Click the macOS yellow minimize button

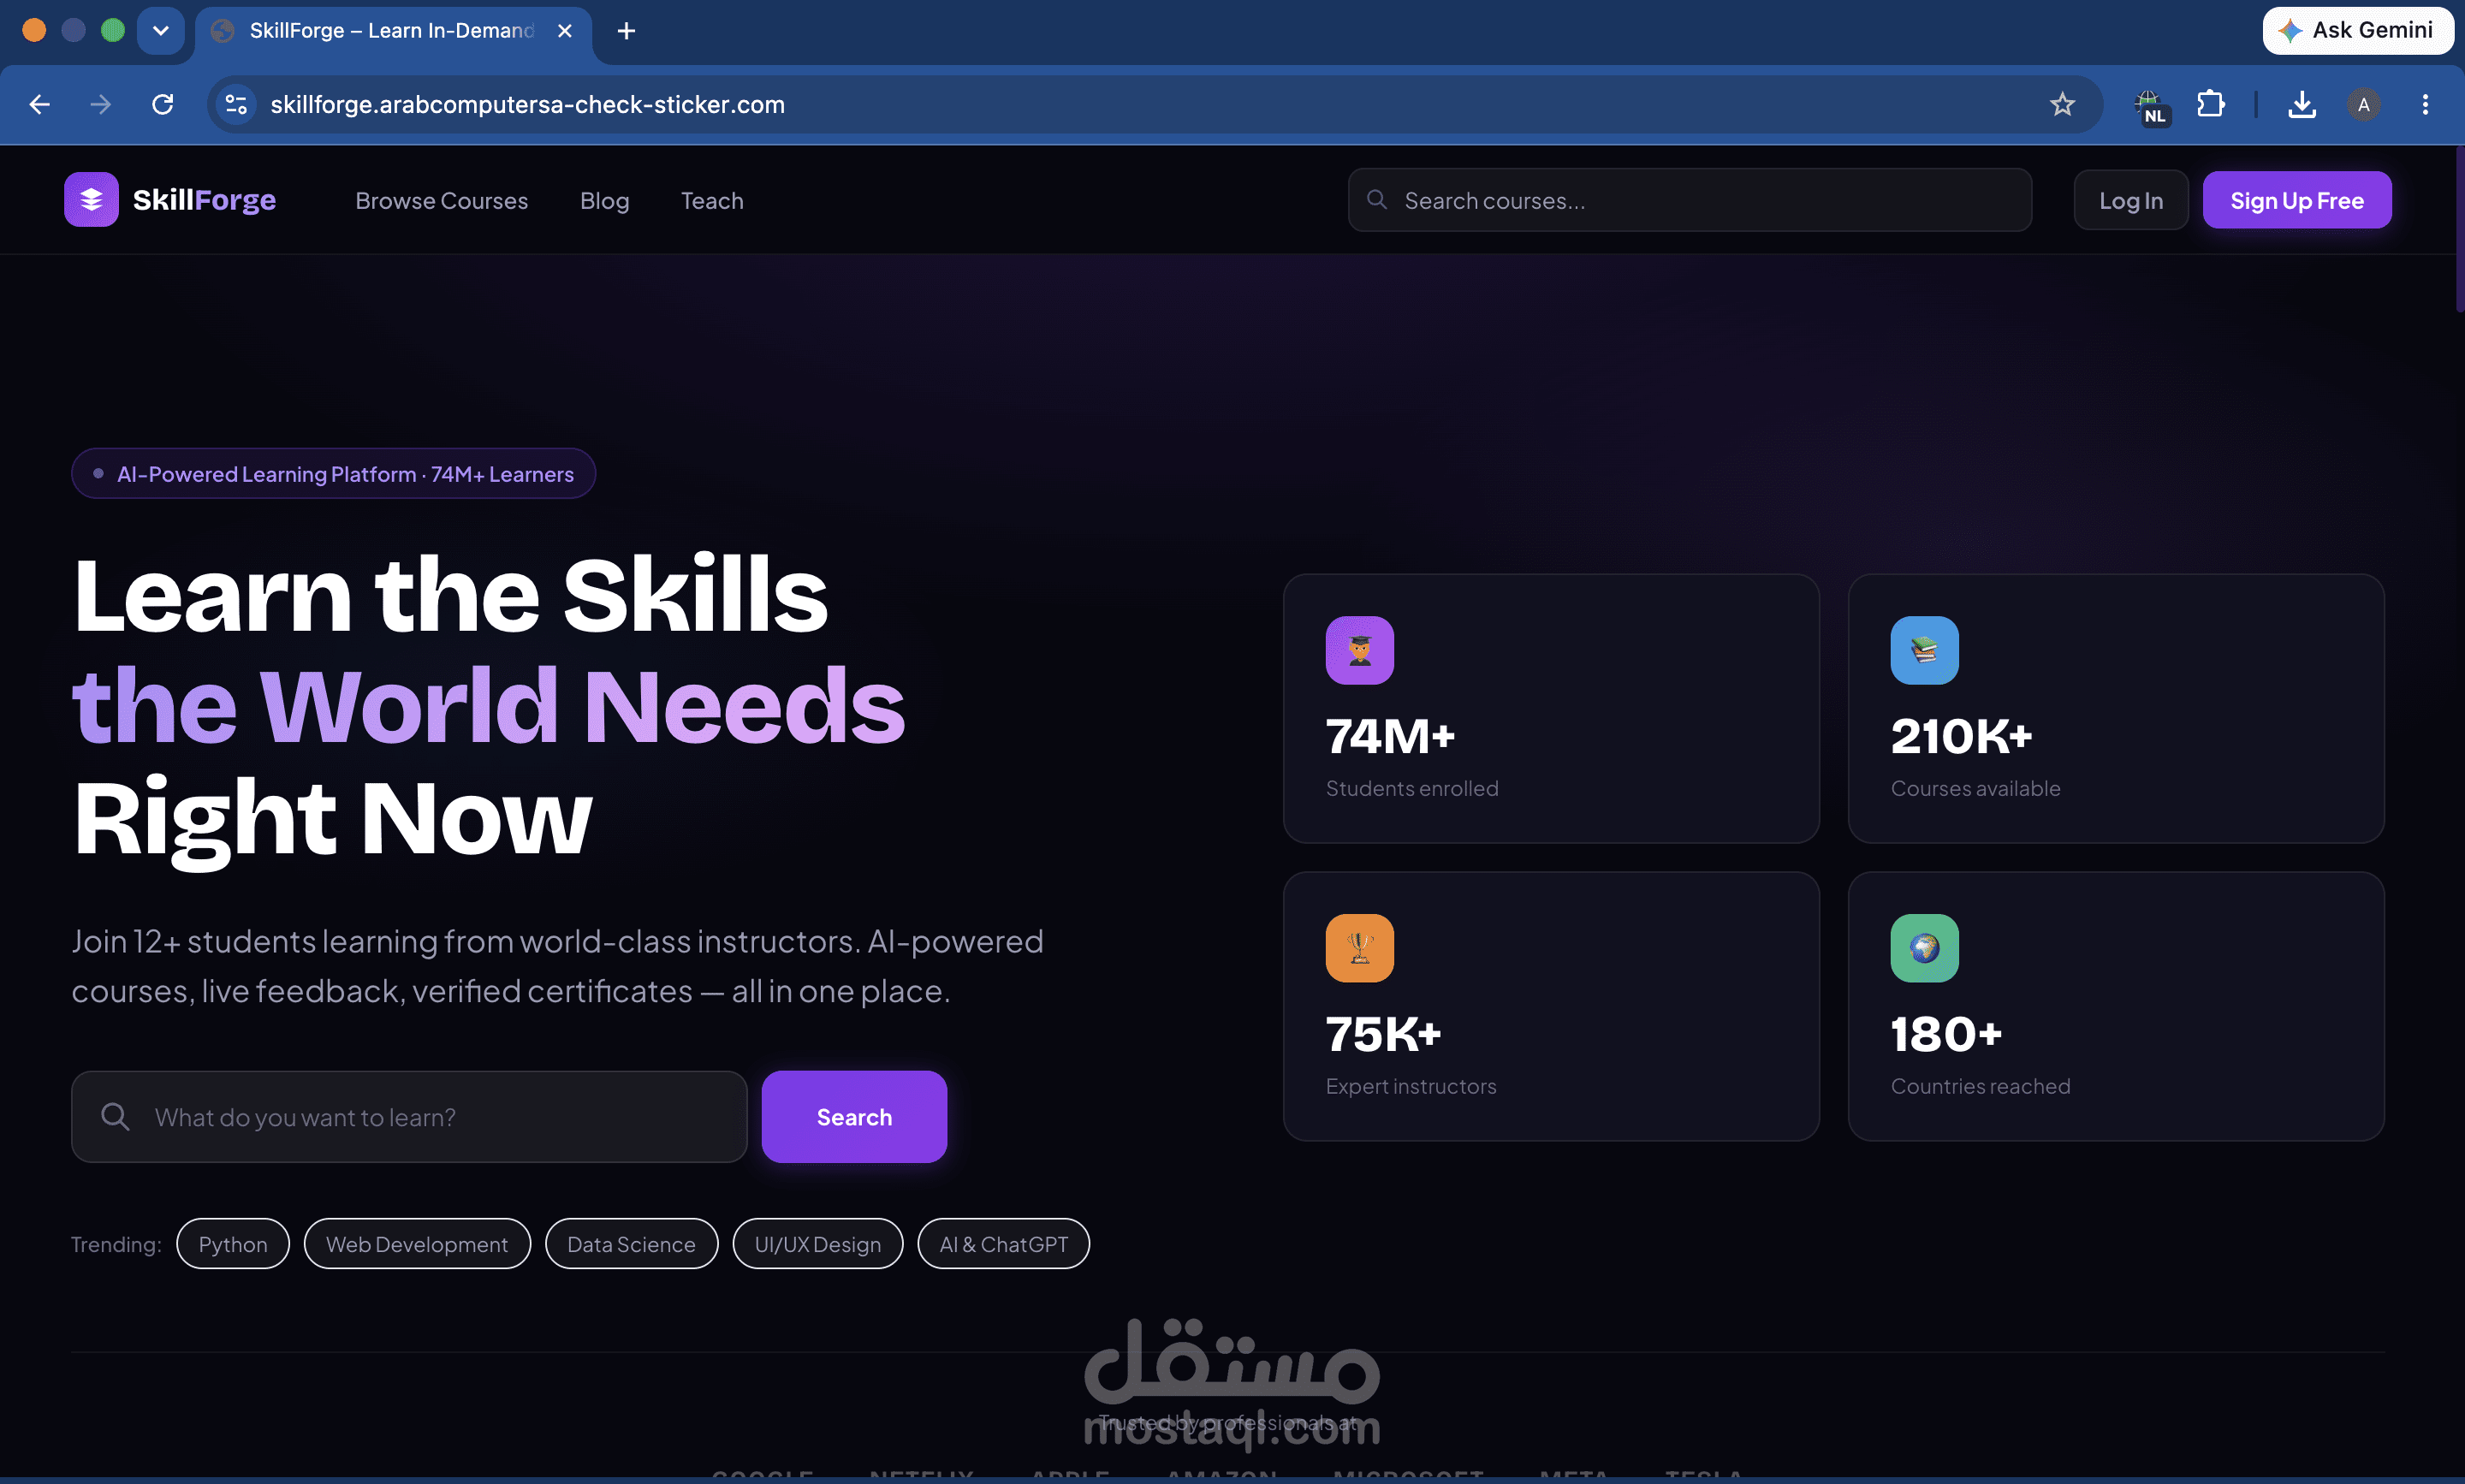(x=74, y=31)
